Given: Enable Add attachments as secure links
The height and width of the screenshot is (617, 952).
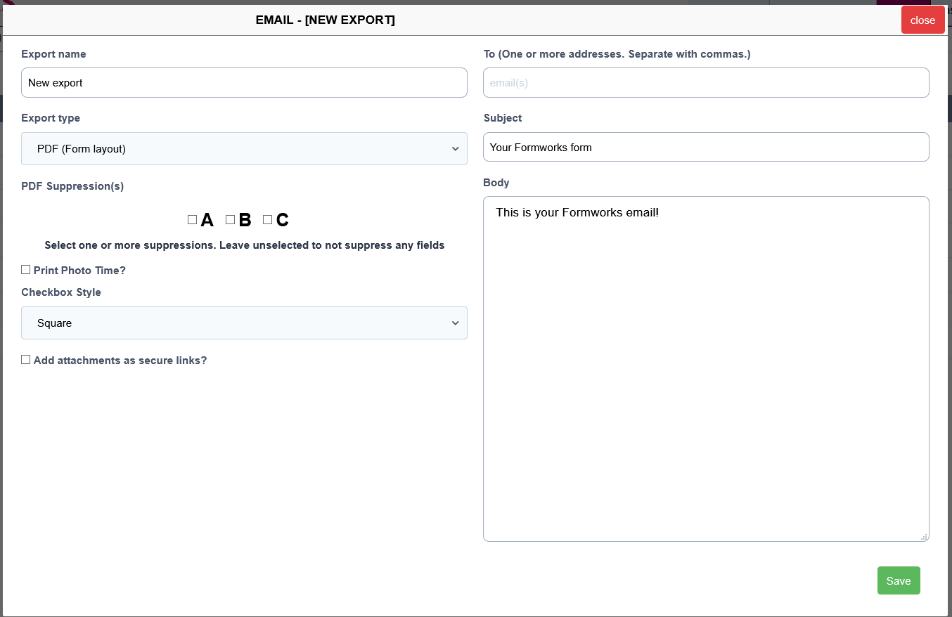Looking at the screenshot, I should coord(26,360).
